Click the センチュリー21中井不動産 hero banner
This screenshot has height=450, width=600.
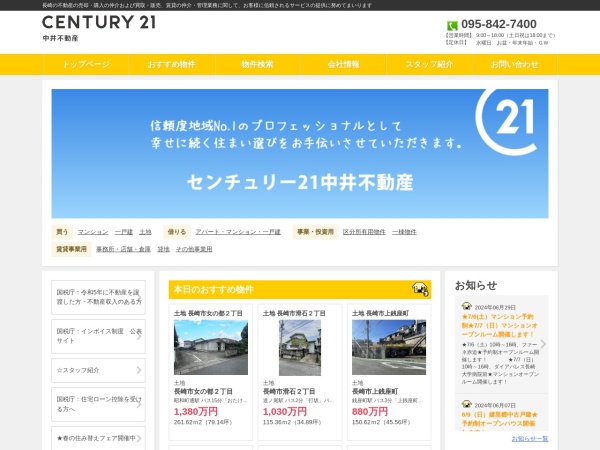pyautogui.click(x=300, y=153)
